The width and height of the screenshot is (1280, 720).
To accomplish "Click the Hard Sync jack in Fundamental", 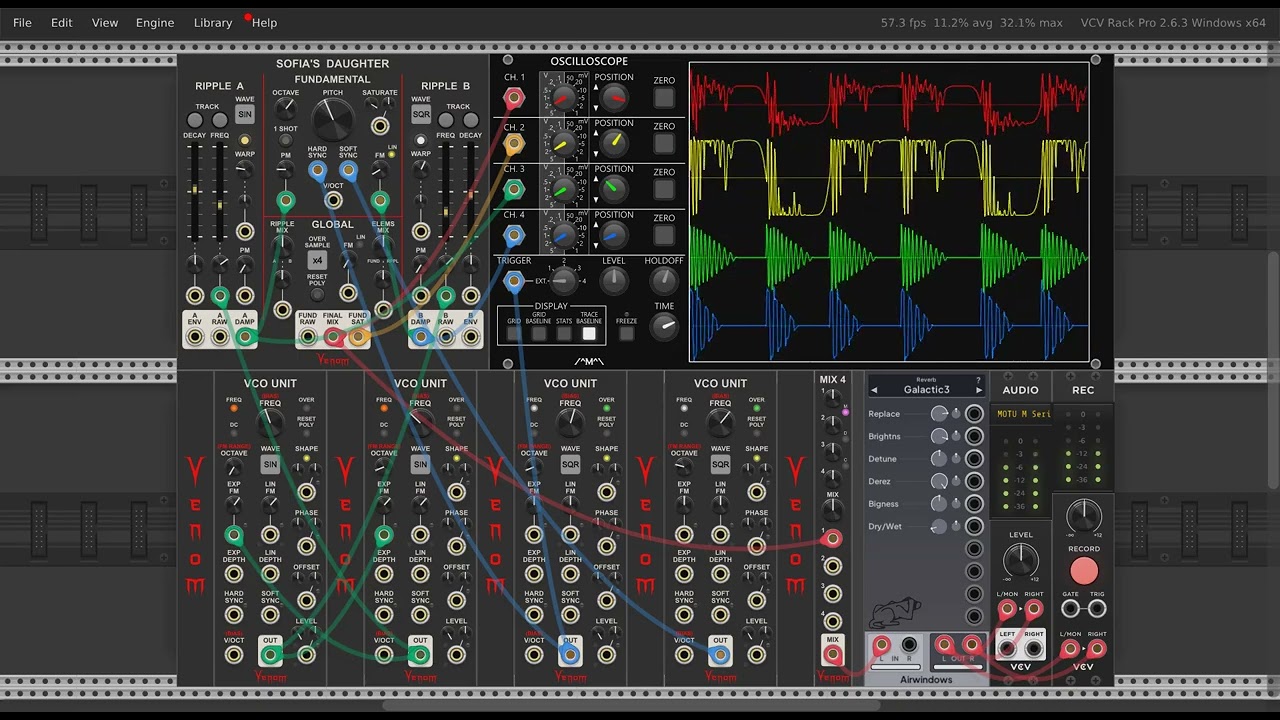I will tap(317, 171).
